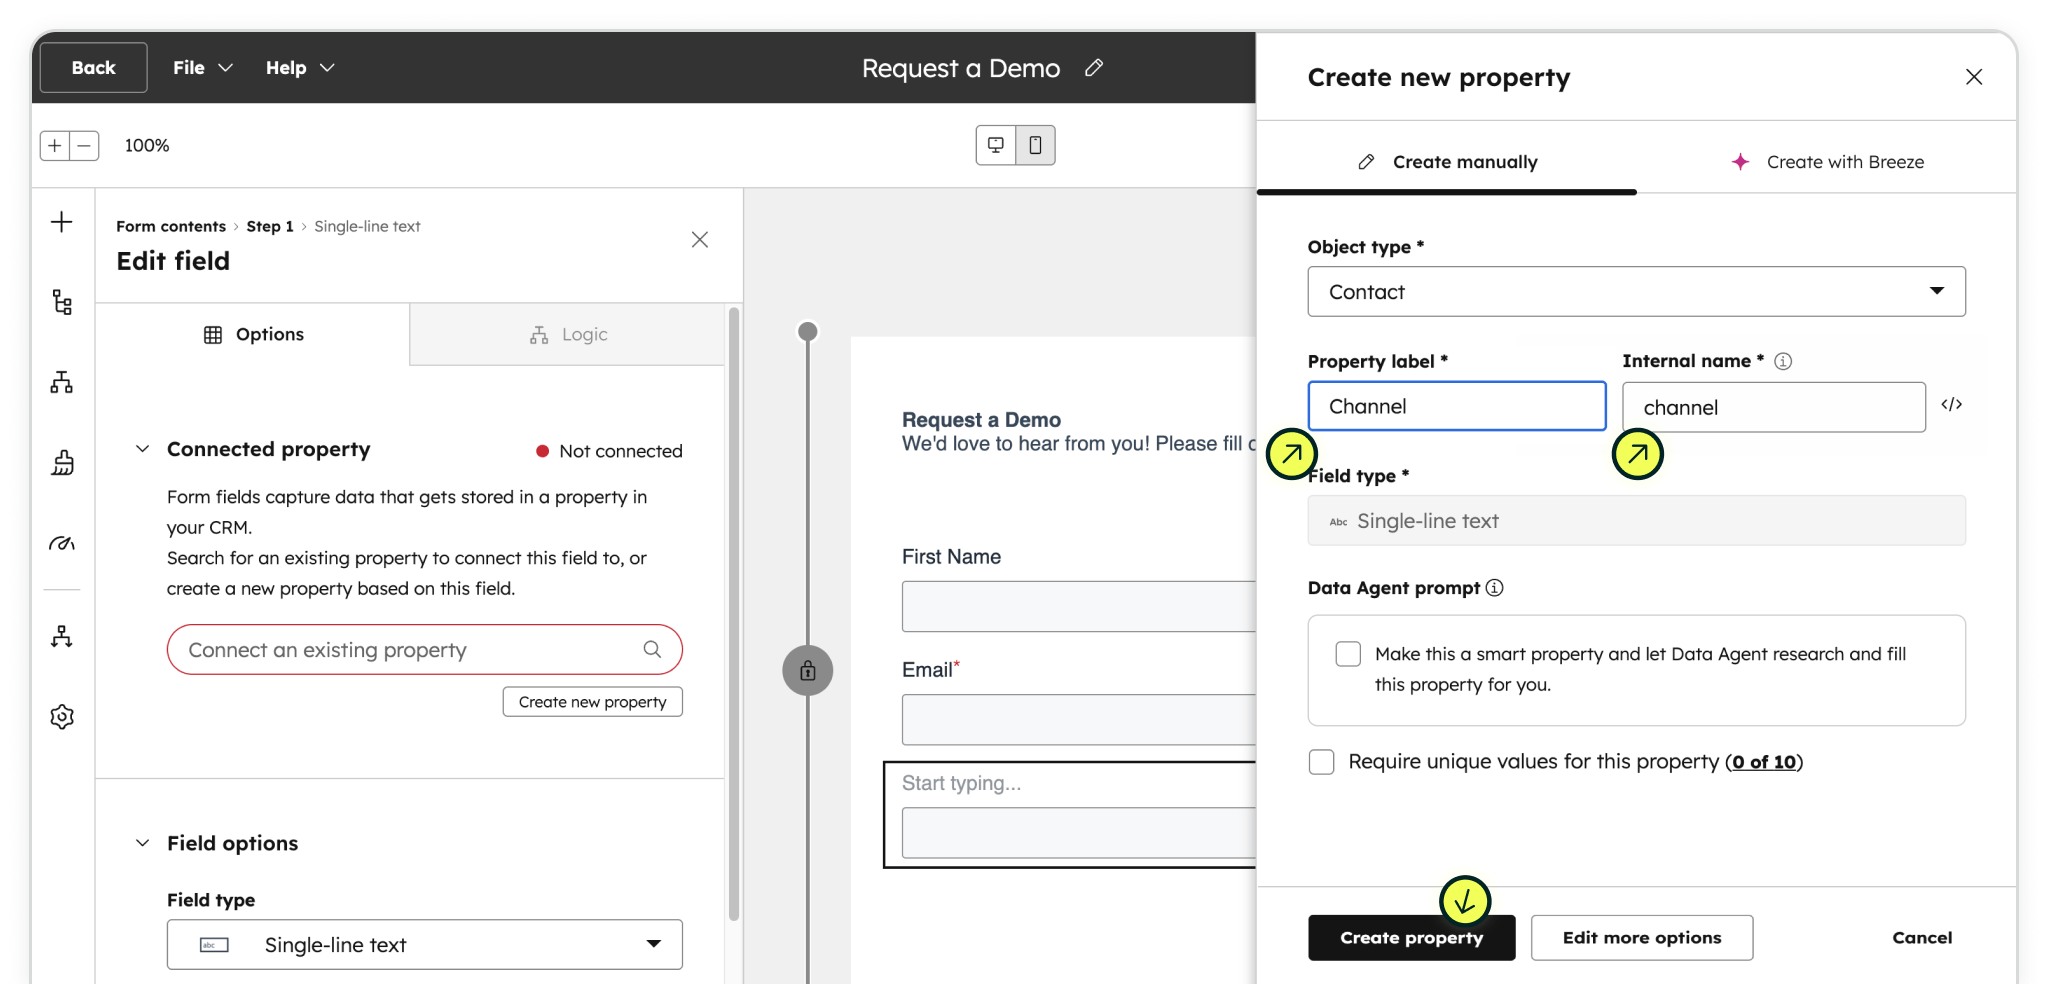Click the Form contents breadcrumb

[171, 226]
